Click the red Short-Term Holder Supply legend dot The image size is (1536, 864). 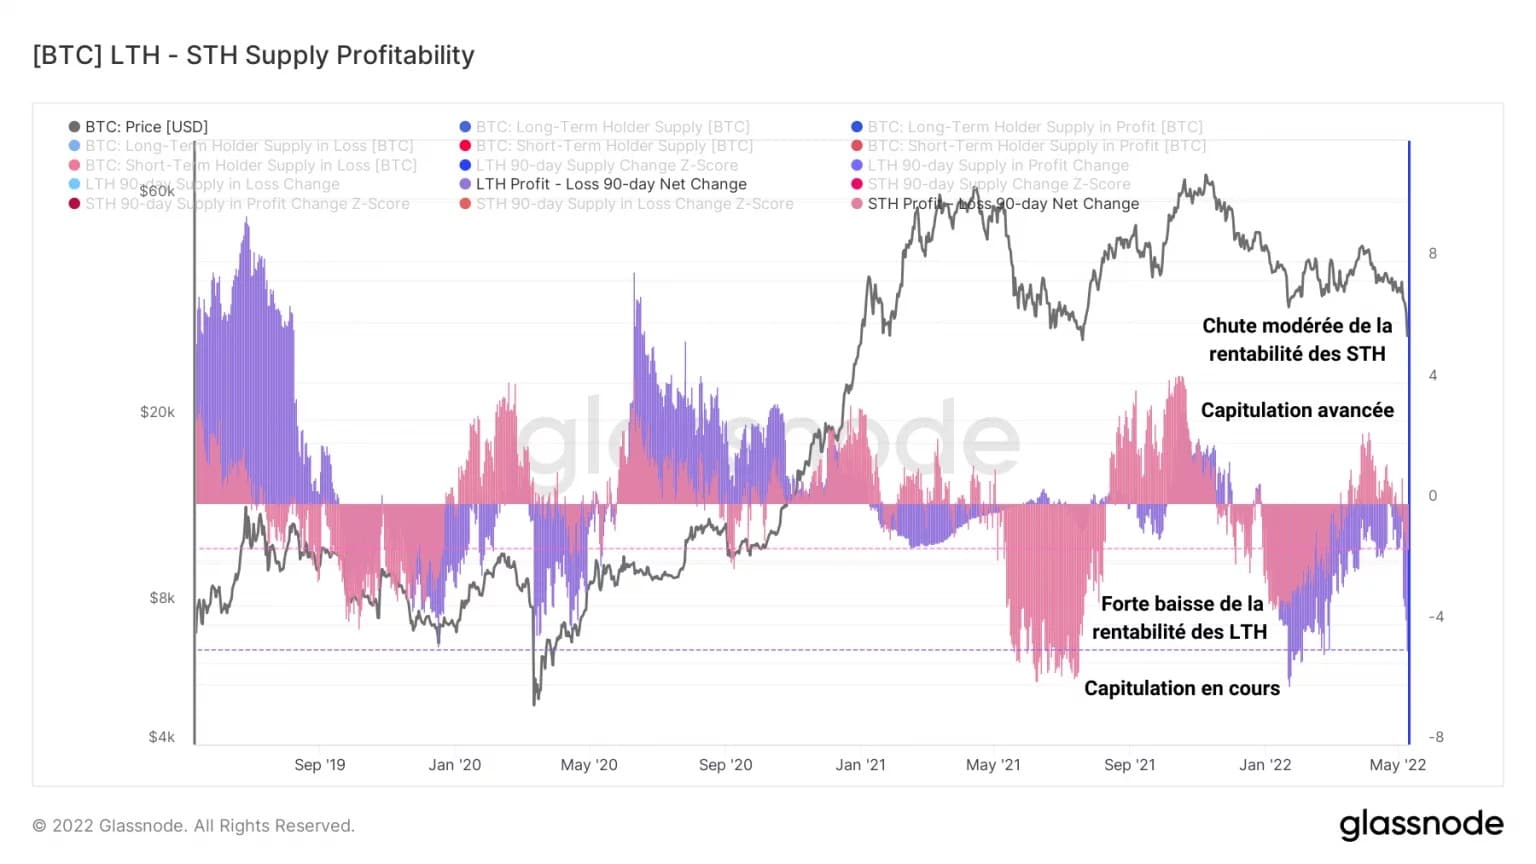point(465,146)
